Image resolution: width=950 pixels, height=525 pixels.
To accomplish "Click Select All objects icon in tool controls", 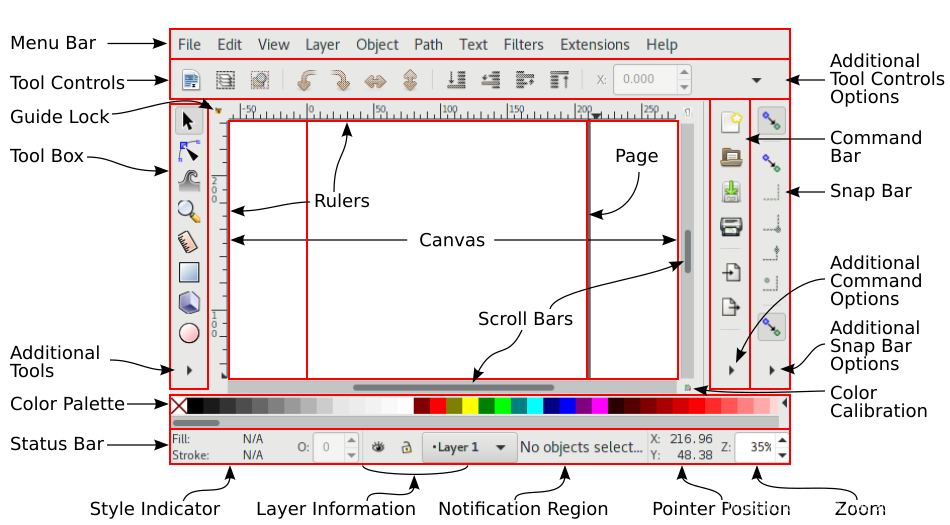I will pyautogui.click(x=191, y=79).
